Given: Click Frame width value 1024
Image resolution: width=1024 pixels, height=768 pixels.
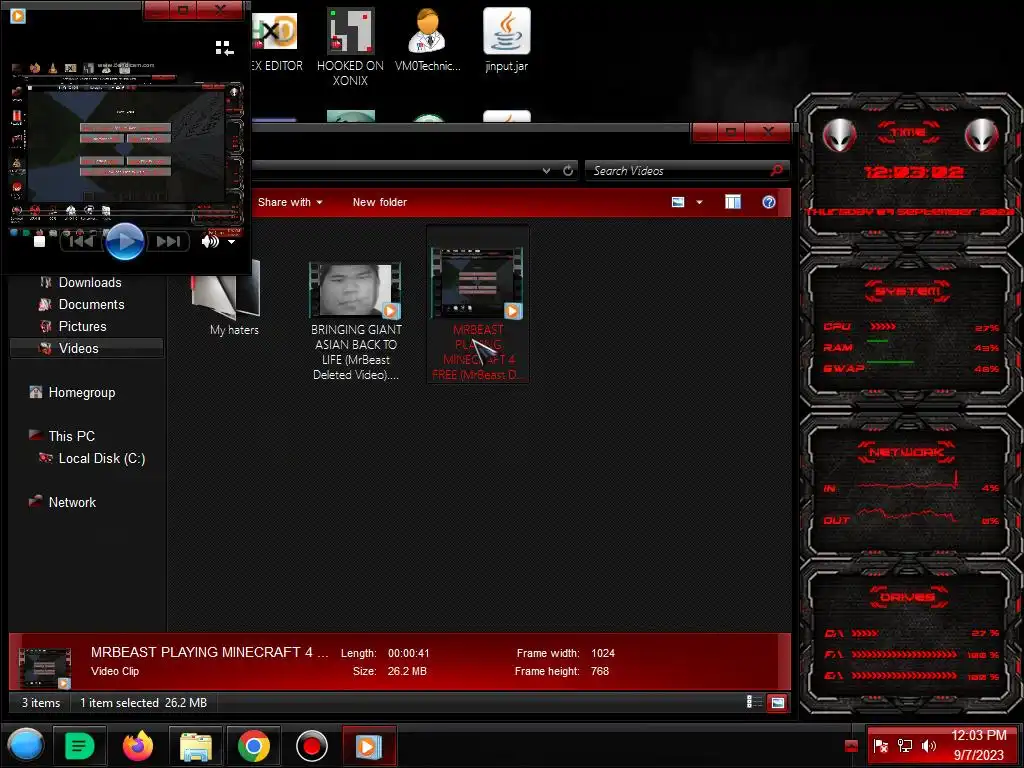Looking at the screenshot, I should coord(603,653).
